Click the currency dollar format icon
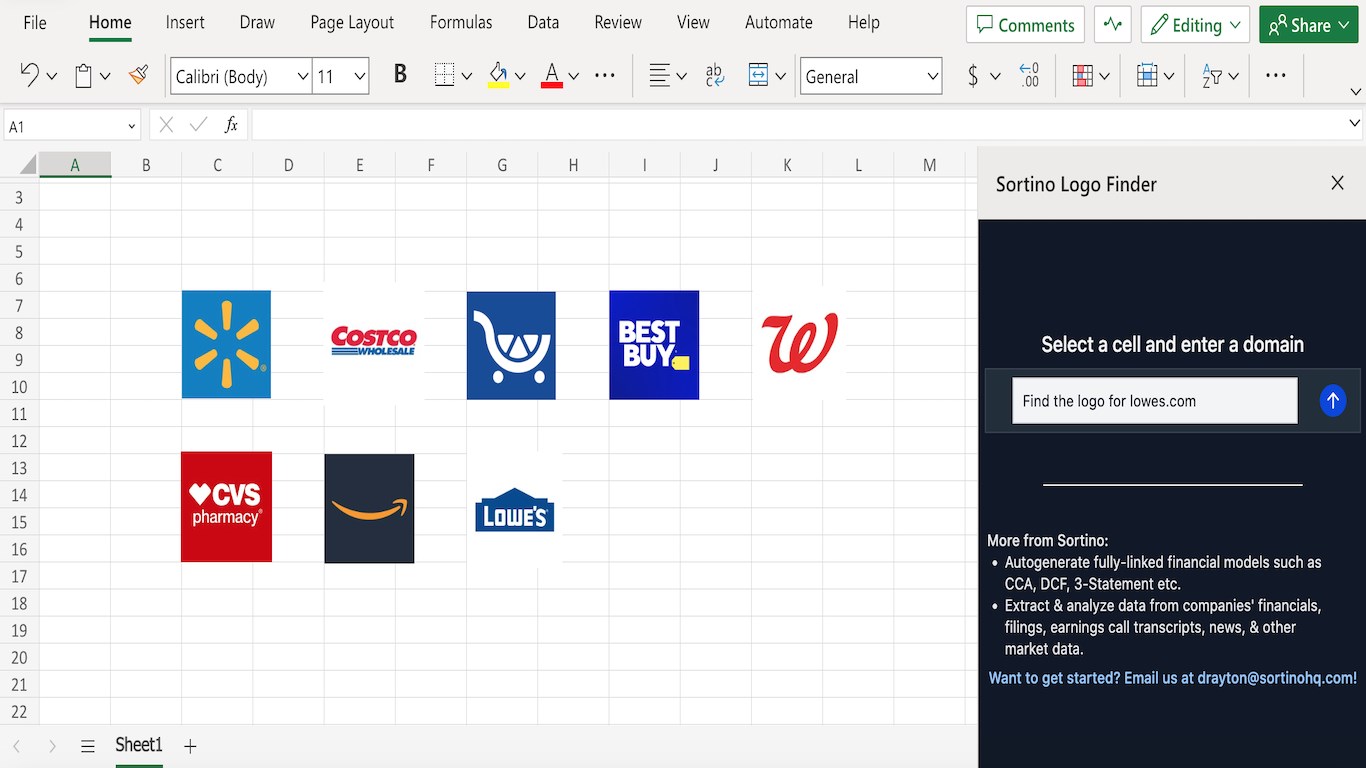This screenshot has width=1366, height=768. click(x=973, y=76)
